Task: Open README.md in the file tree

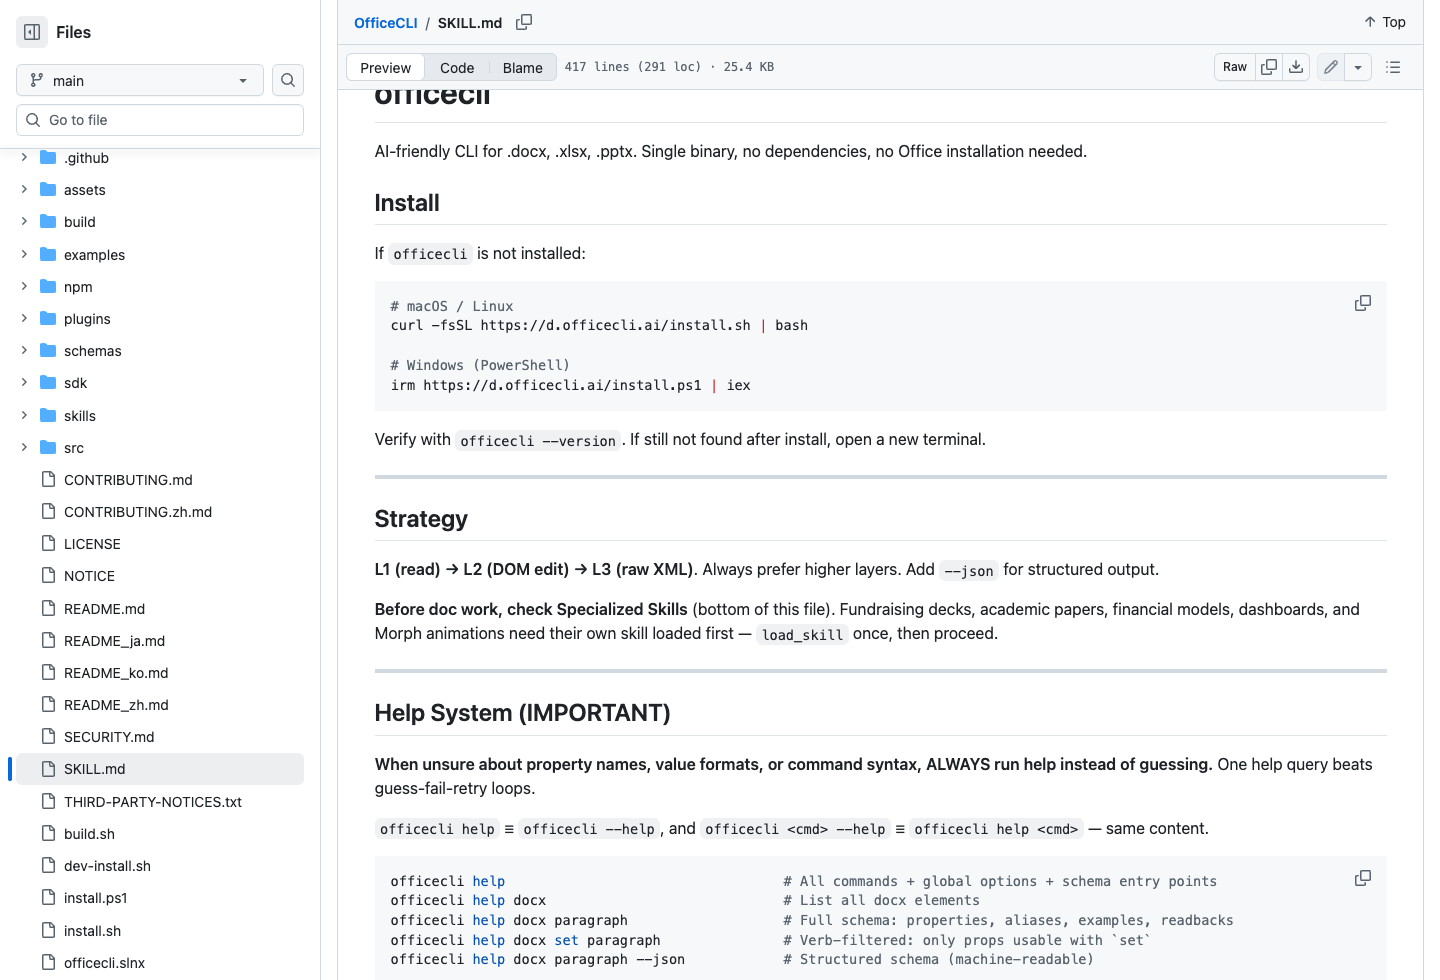Action: [x=104, y=609]
